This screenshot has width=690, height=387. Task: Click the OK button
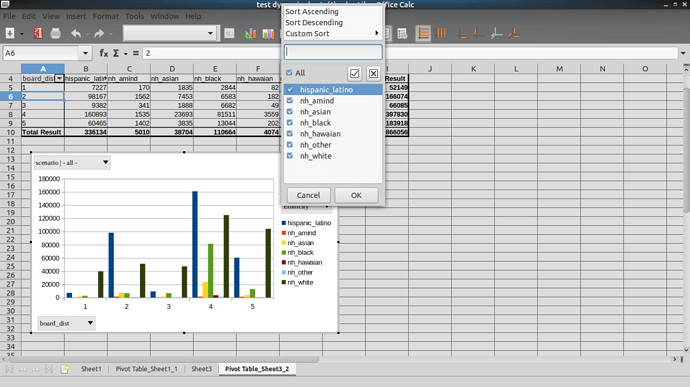356,195
